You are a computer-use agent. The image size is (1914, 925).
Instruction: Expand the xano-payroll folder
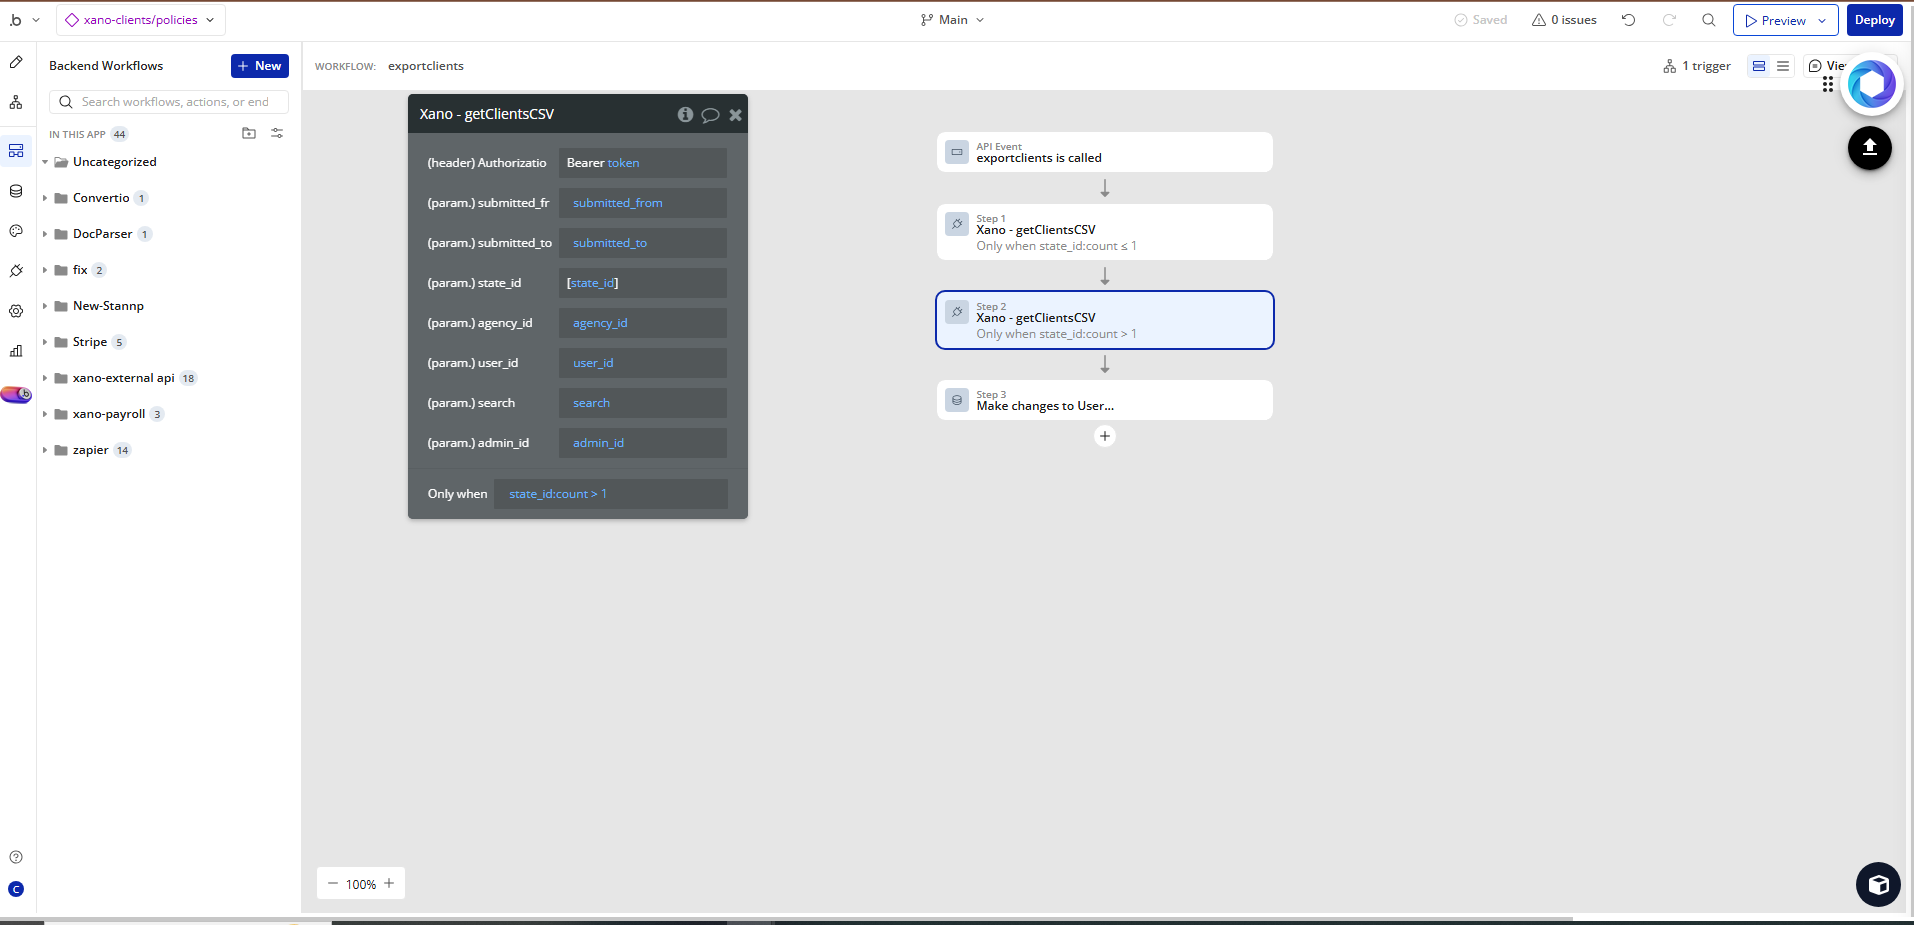[x=45, y=414]
